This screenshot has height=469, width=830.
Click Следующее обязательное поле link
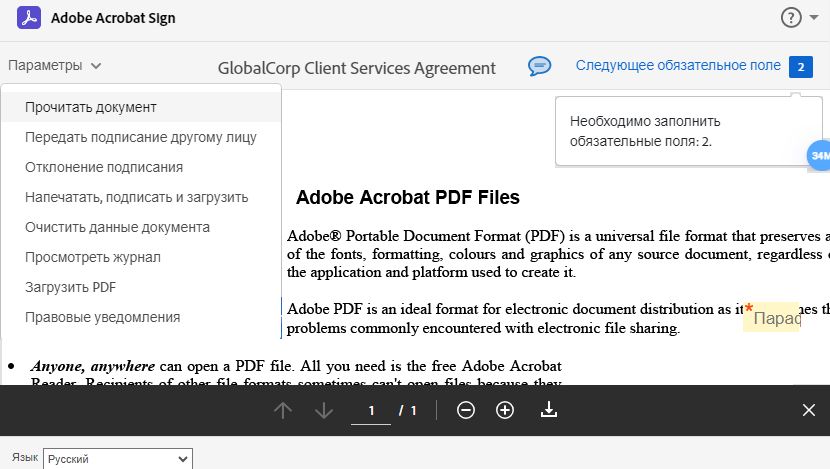tap(678, 66)
